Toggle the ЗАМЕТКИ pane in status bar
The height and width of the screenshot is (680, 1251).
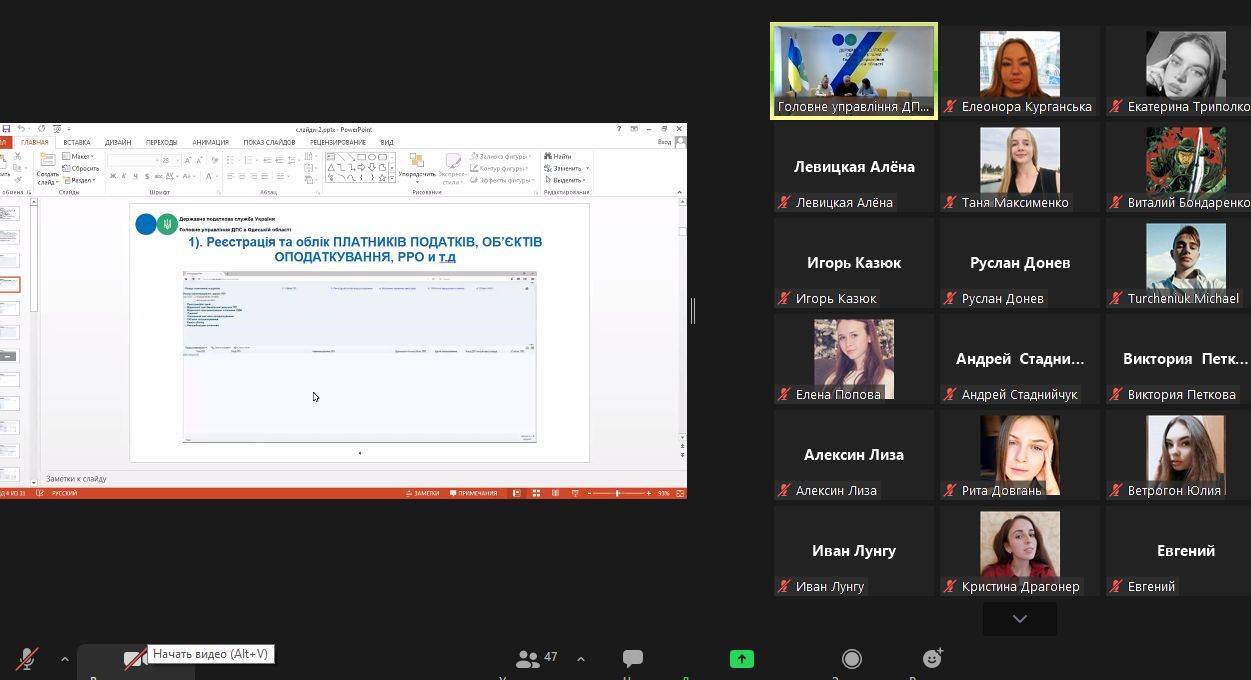[422, 493]
